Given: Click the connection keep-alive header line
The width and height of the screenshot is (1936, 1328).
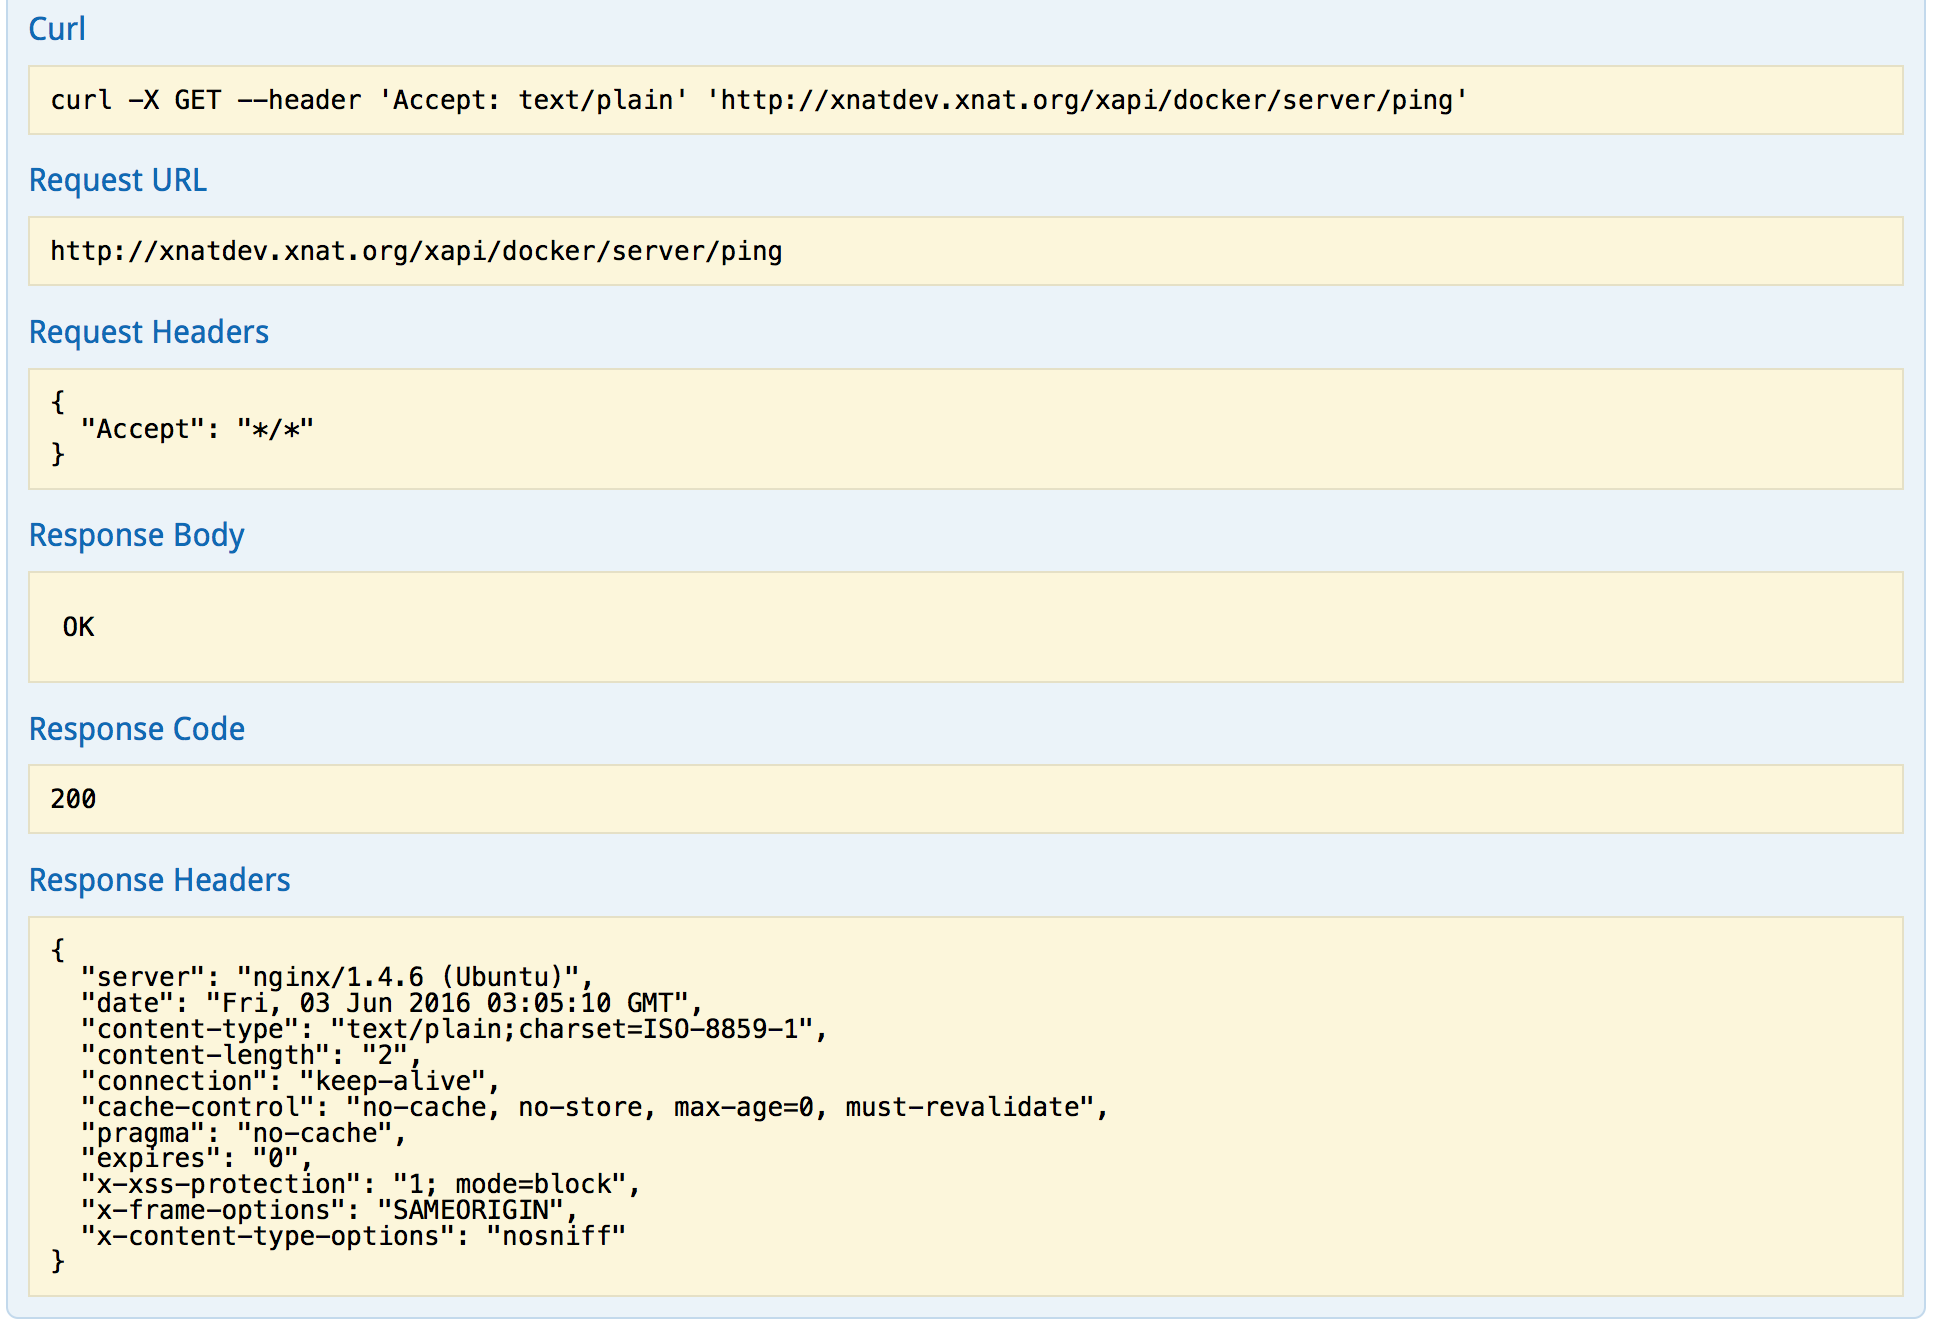Looking at the screenshot, I should click(x=290, y=1081).
